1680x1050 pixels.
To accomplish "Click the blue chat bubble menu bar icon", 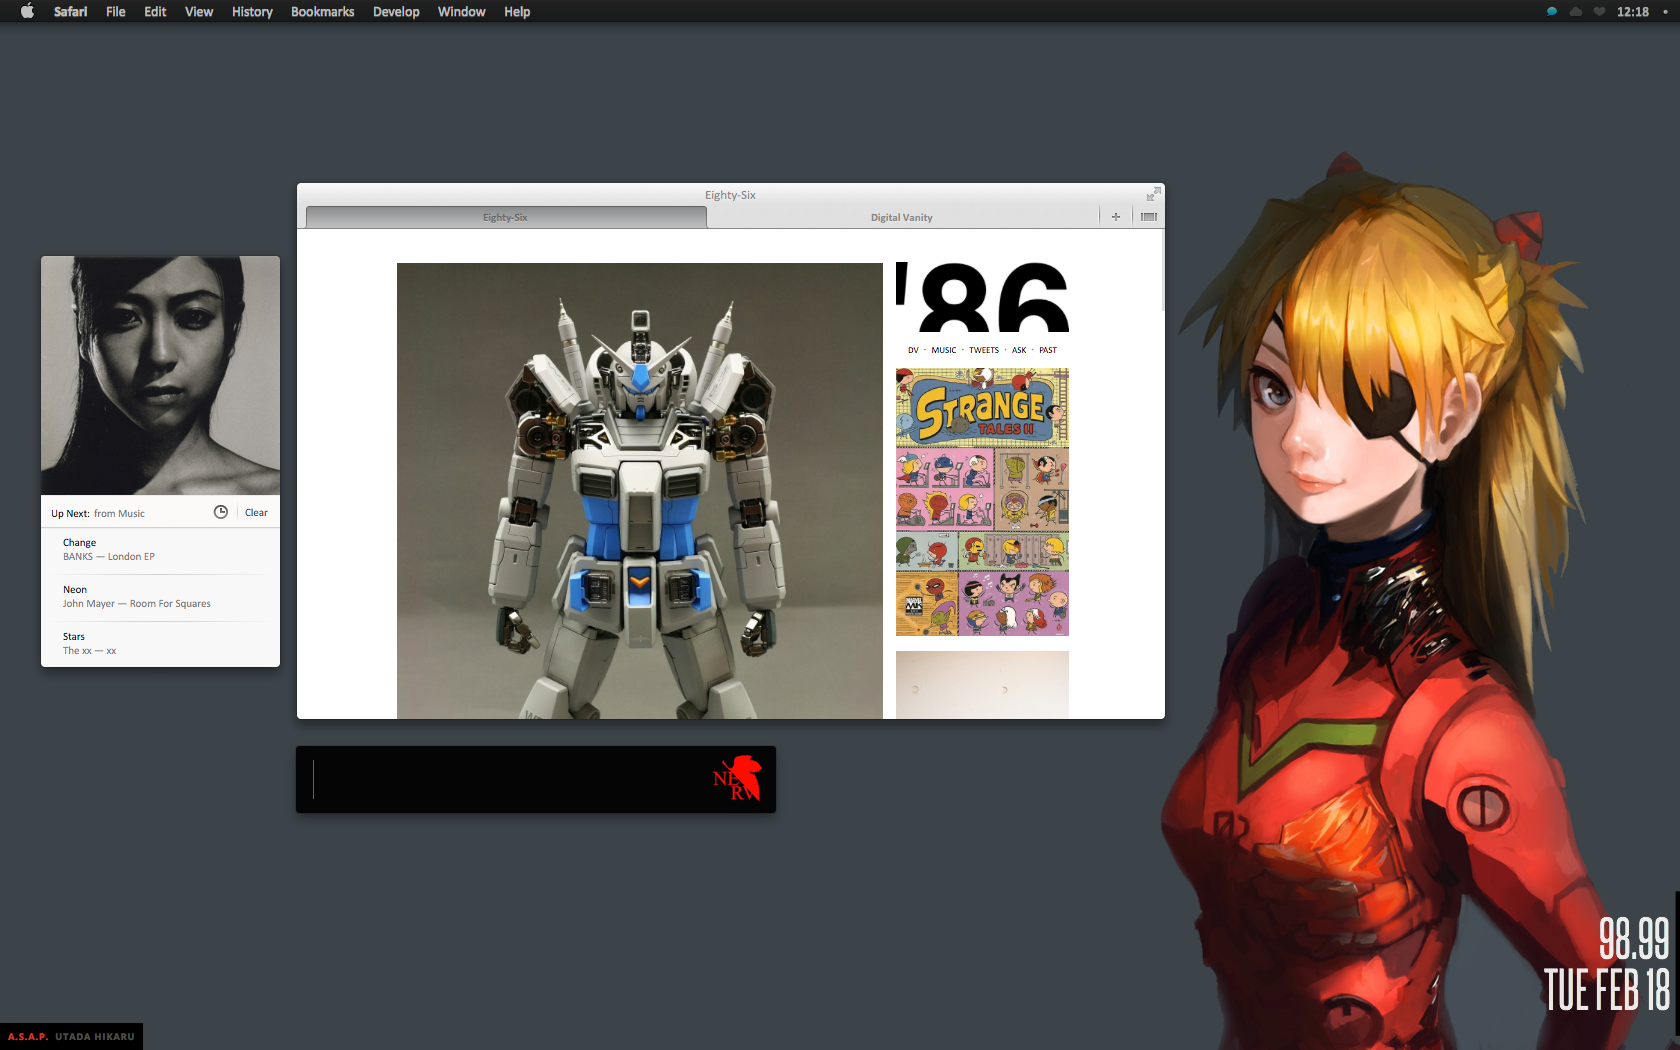I will point(1552,11).
